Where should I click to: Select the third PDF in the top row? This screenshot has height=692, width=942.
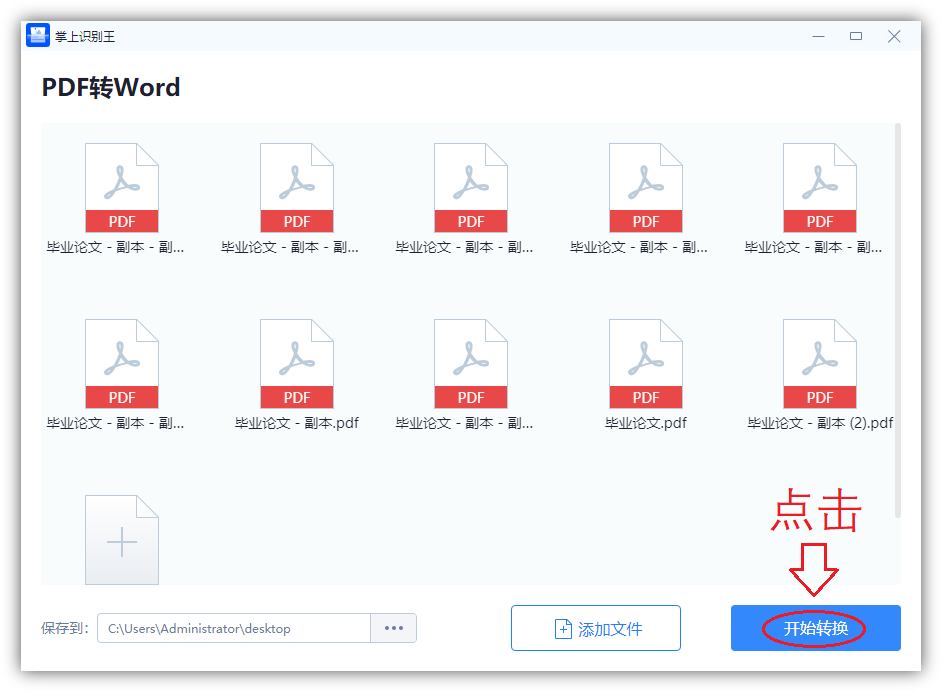[471, 188]
